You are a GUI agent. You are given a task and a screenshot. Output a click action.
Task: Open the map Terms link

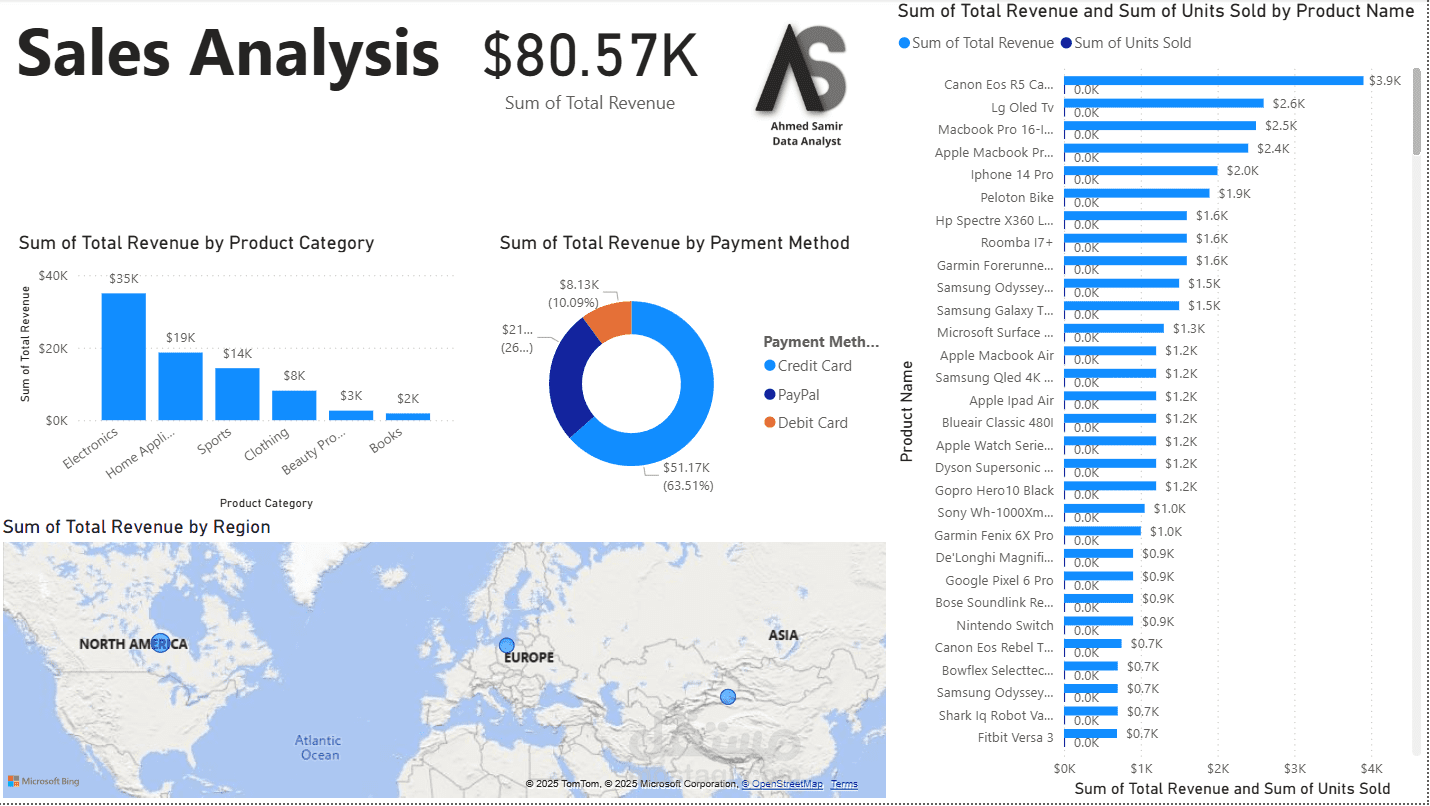click(x=844, y=784)
